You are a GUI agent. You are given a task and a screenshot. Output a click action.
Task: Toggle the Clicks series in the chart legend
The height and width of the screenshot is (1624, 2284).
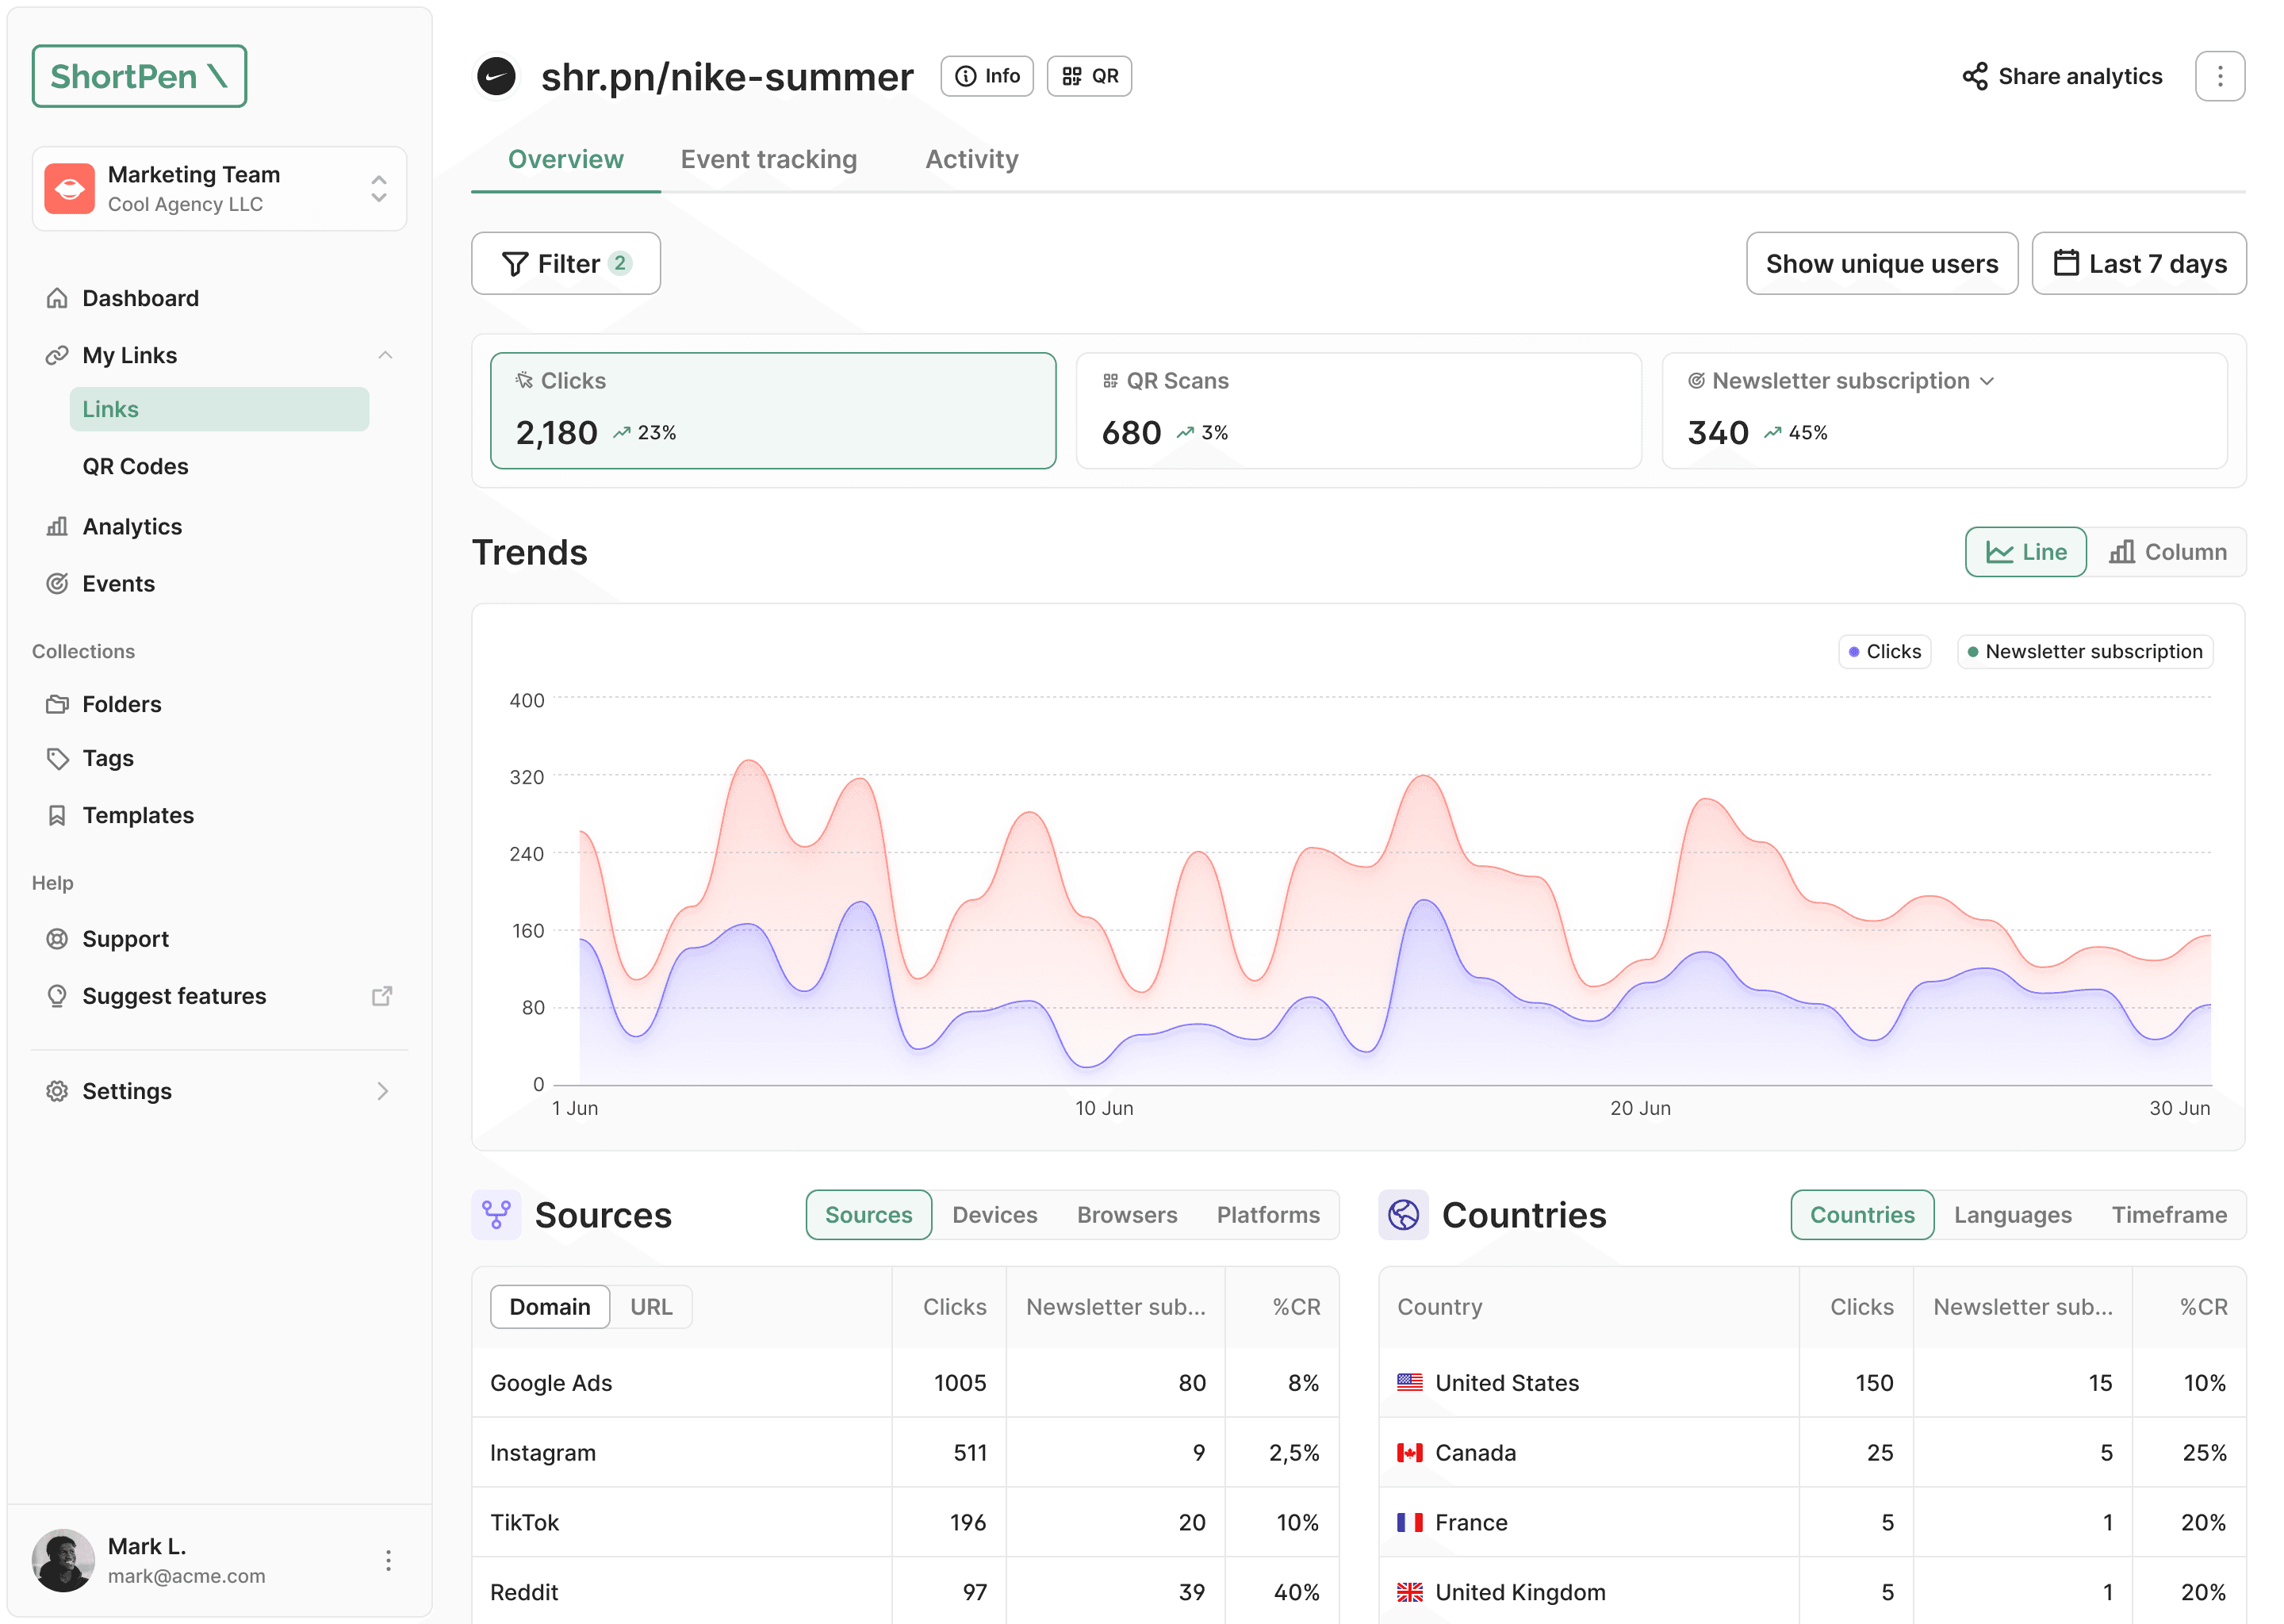click(1884, 651)
